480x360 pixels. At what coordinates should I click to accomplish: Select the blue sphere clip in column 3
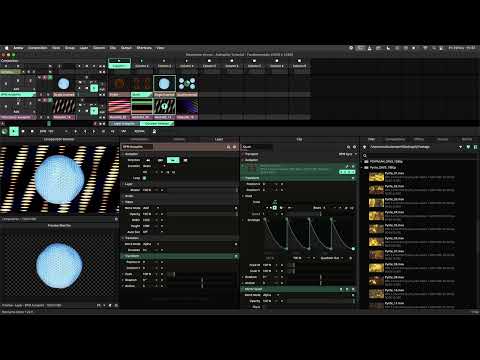(164, 84)
